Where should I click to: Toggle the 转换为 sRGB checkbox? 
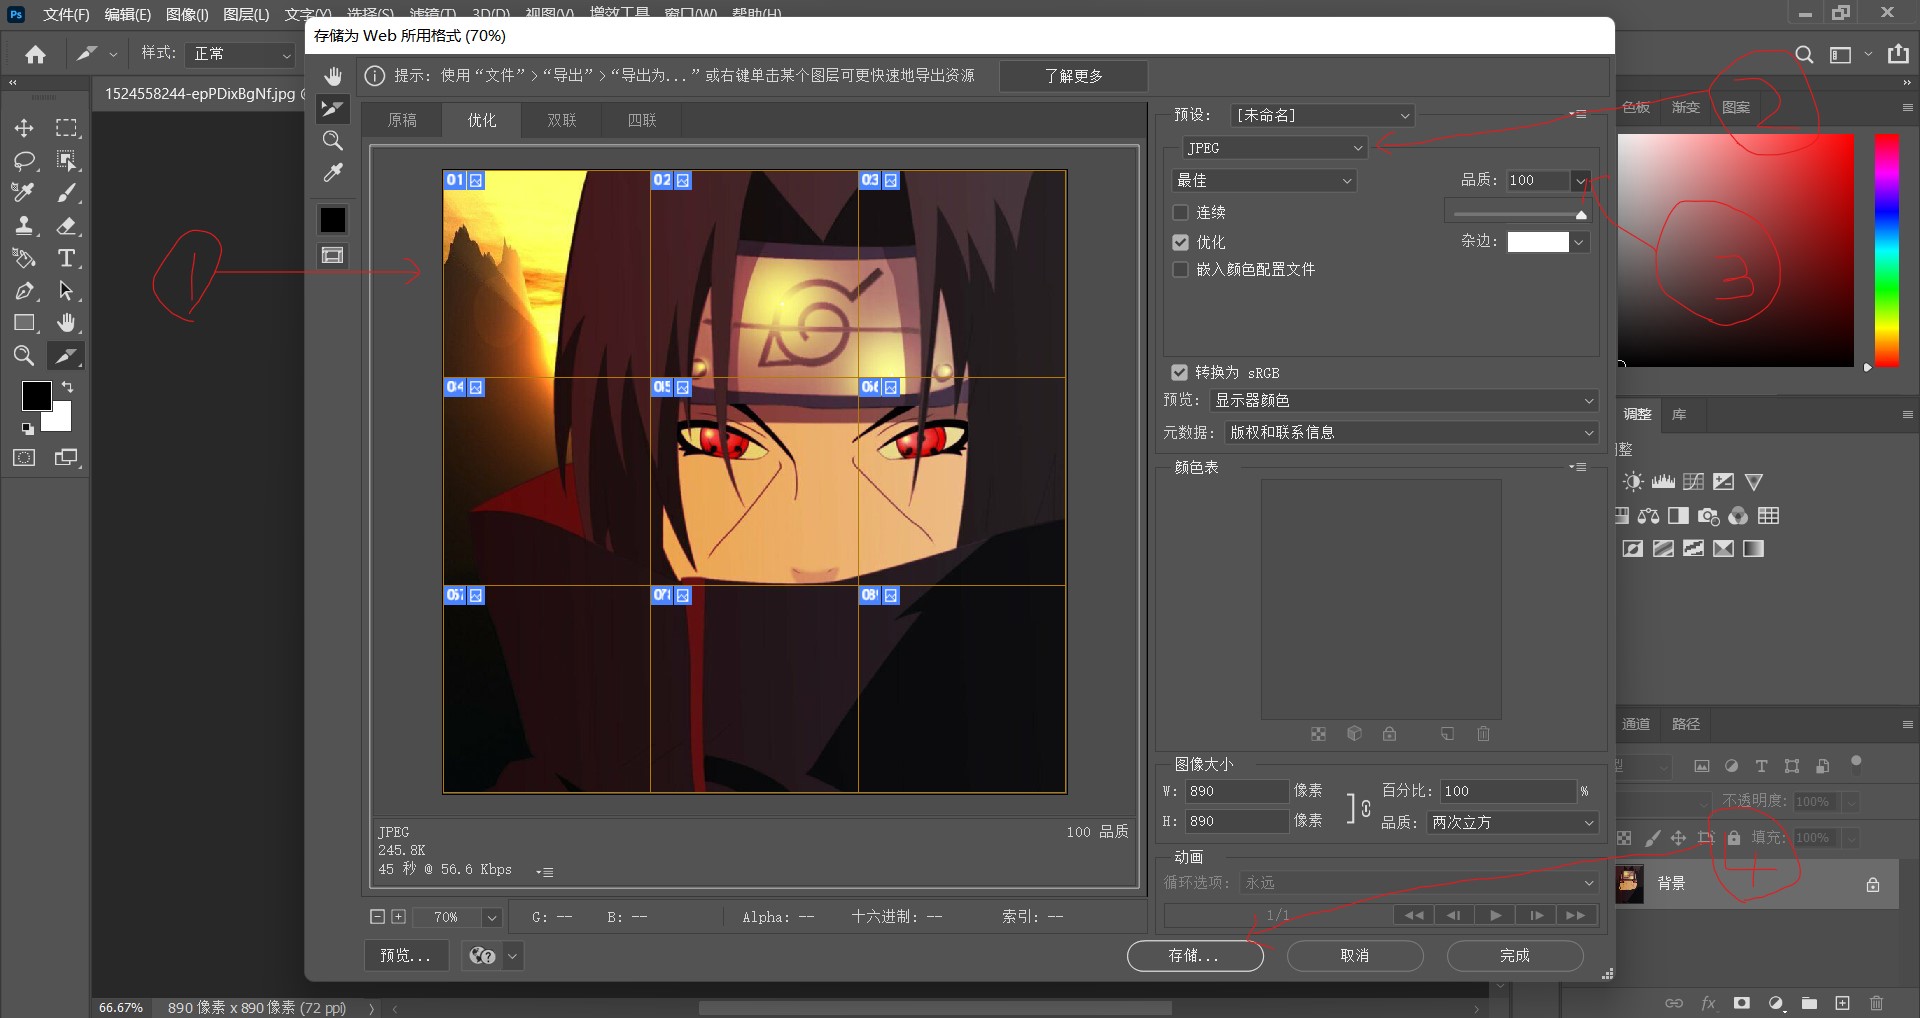[x=1179, y=372]
